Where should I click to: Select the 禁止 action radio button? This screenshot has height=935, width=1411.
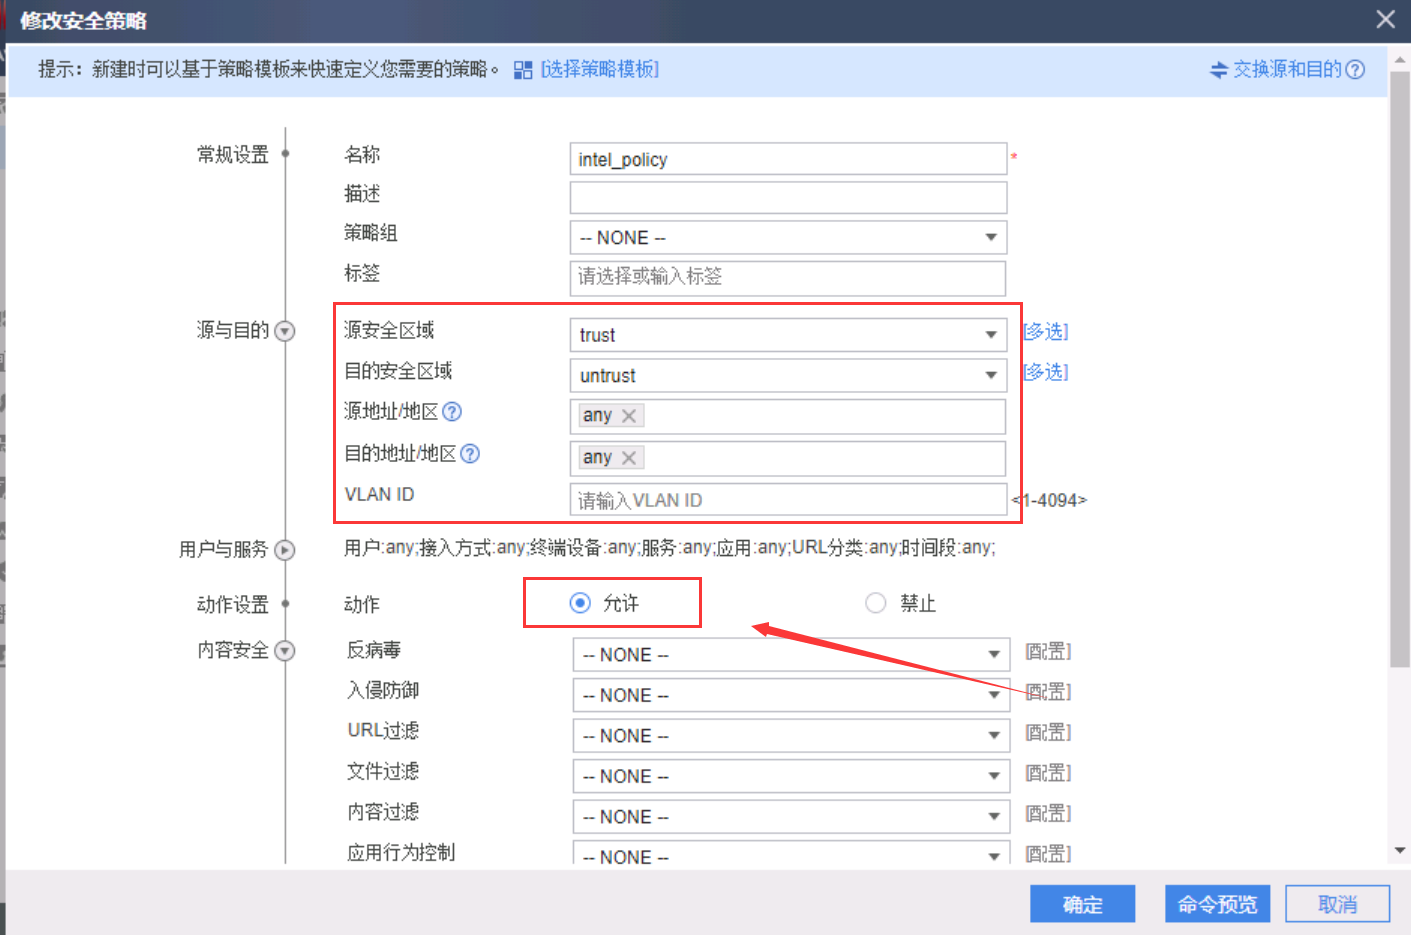[876, 603]
